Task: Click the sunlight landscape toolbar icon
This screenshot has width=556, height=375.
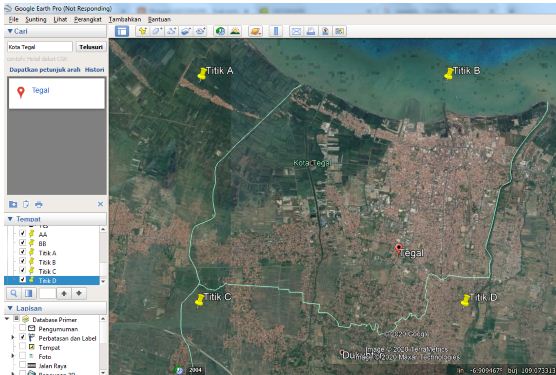Action: tap(235, 31)
